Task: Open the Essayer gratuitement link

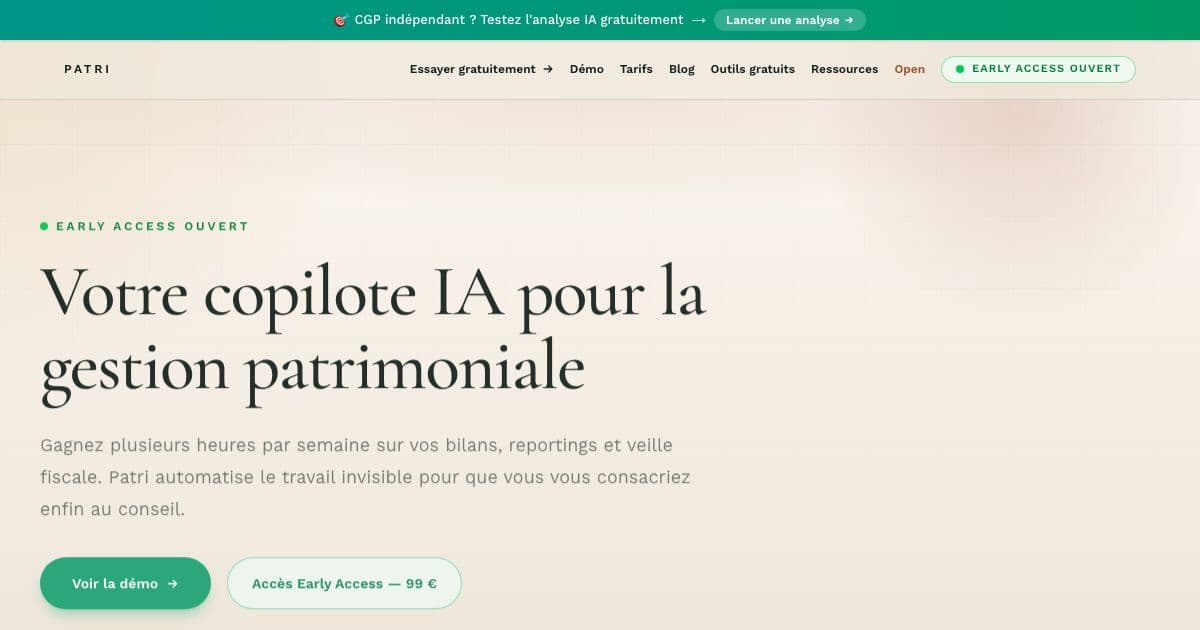Action: point(481,69)
